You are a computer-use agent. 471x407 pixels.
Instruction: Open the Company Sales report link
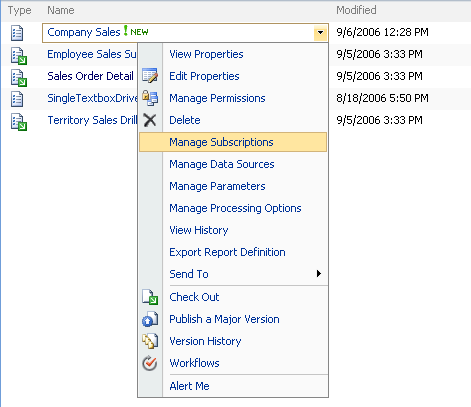tap(84, 32)
